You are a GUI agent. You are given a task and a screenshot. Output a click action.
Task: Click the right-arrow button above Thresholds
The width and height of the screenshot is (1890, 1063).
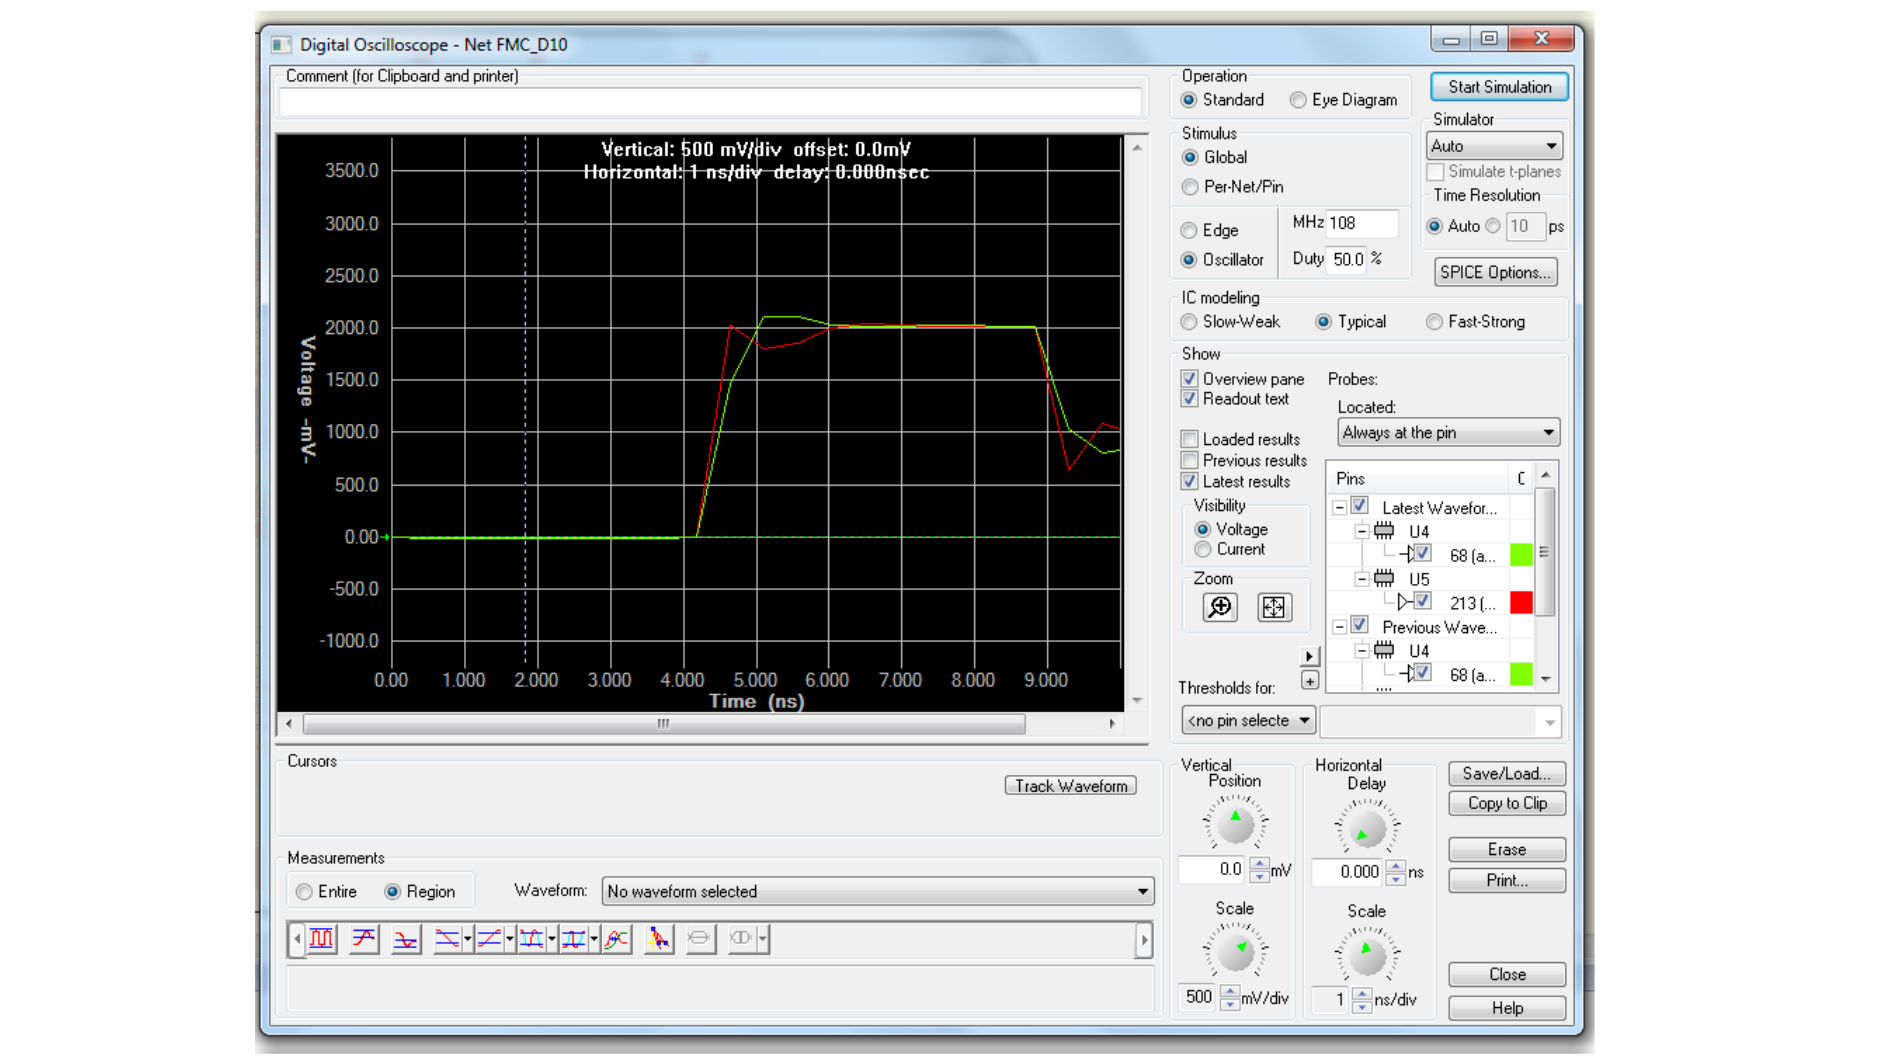point(1309,656)
